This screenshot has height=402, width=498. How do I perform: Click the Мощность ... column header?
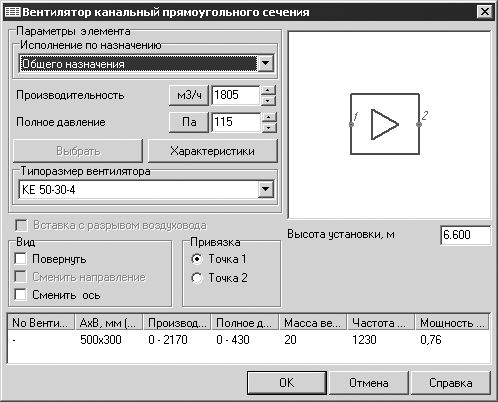point(452,323)
